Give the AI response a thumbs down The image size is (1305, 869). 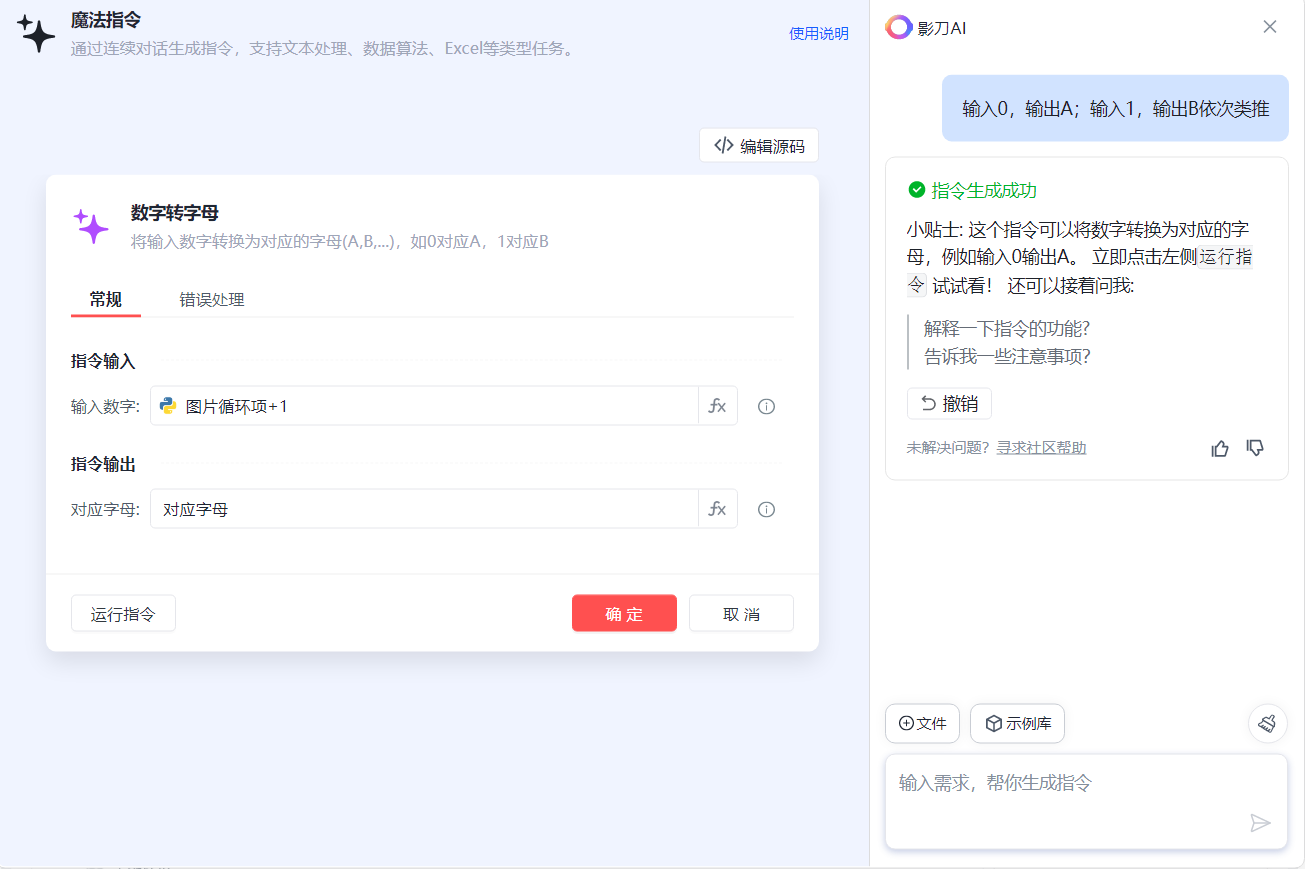(x=1255, y=448)
